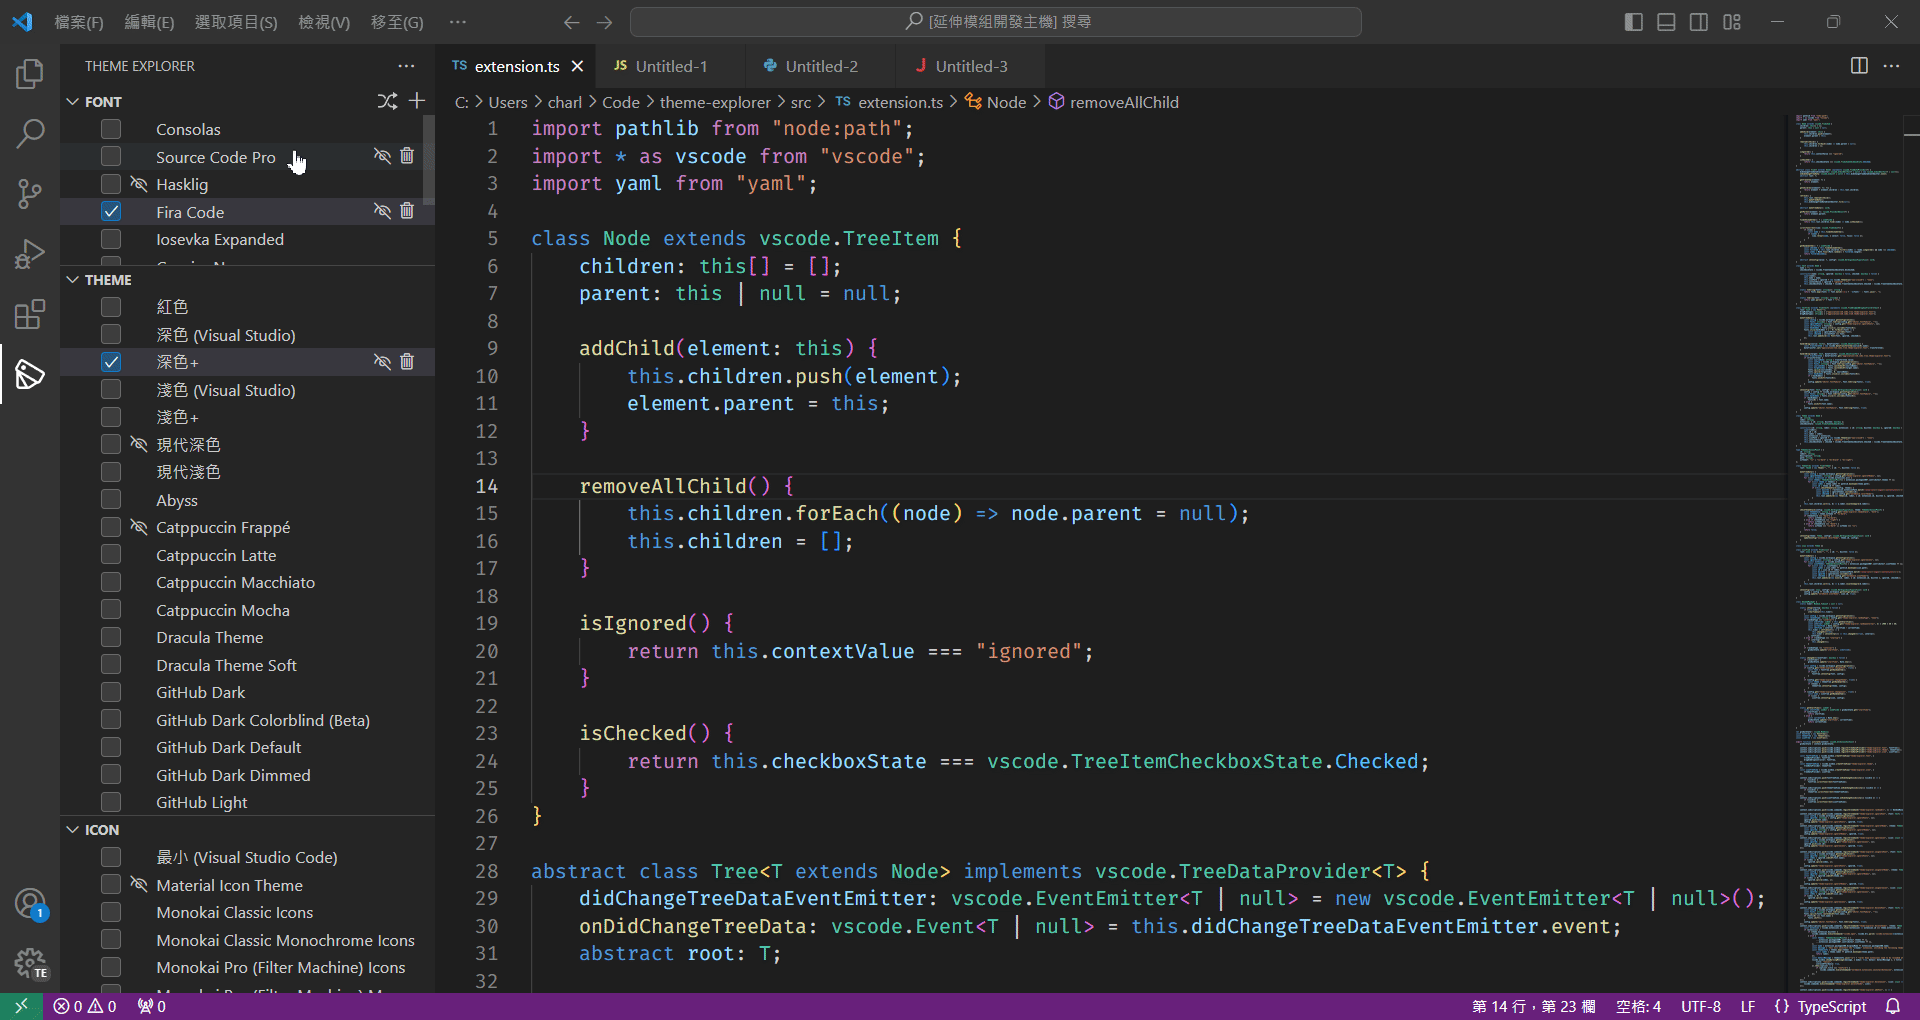
Task: Open the Explorer view in activity bar
Action: (30, 74)
